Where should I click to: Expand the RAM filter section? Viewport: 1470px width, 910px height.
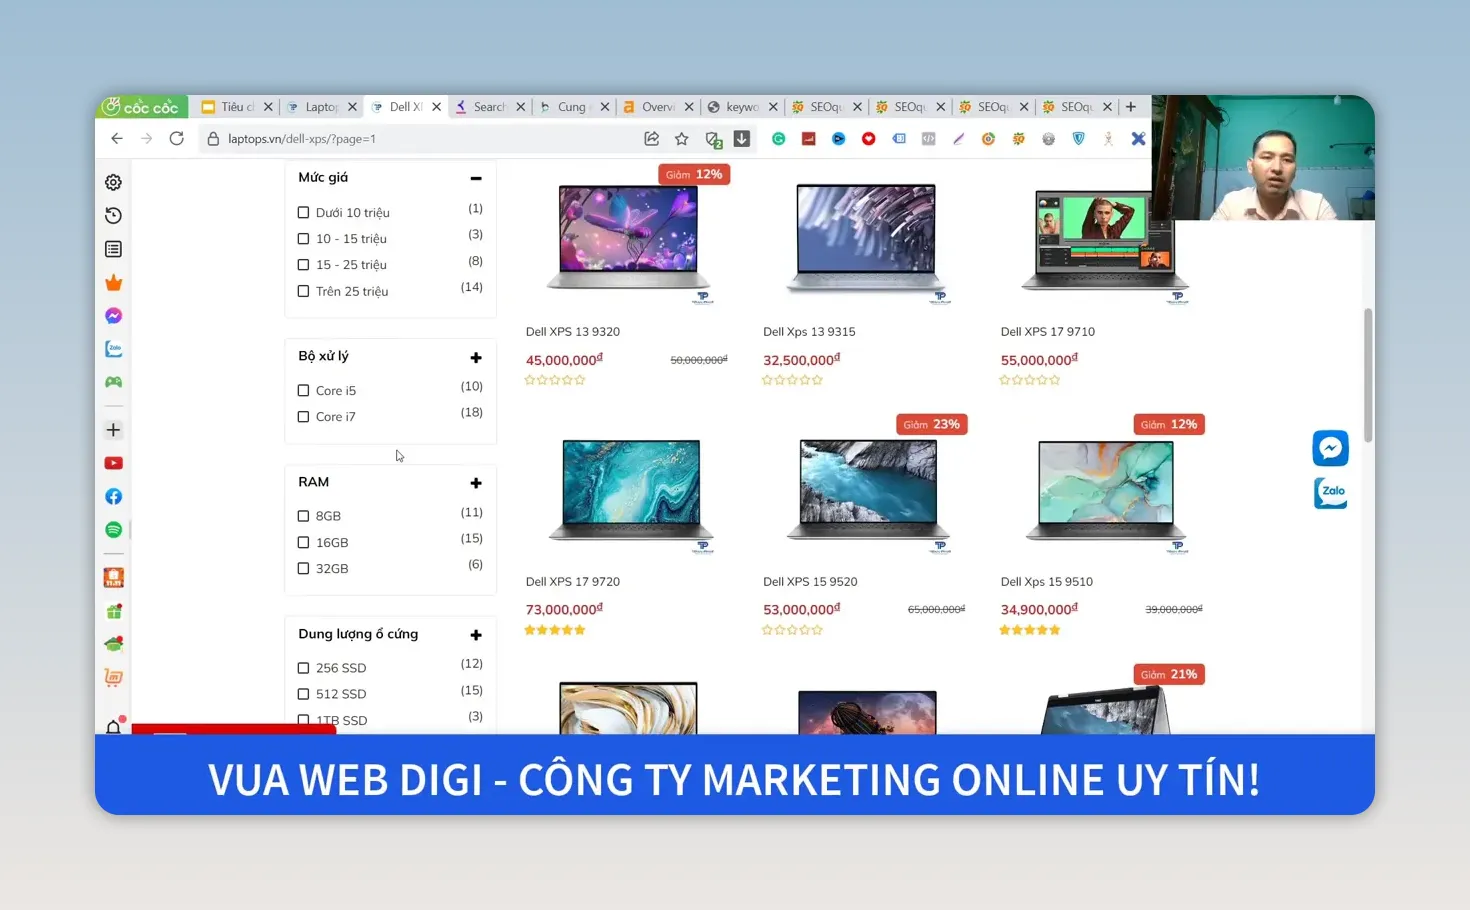[x=476, y=483]
